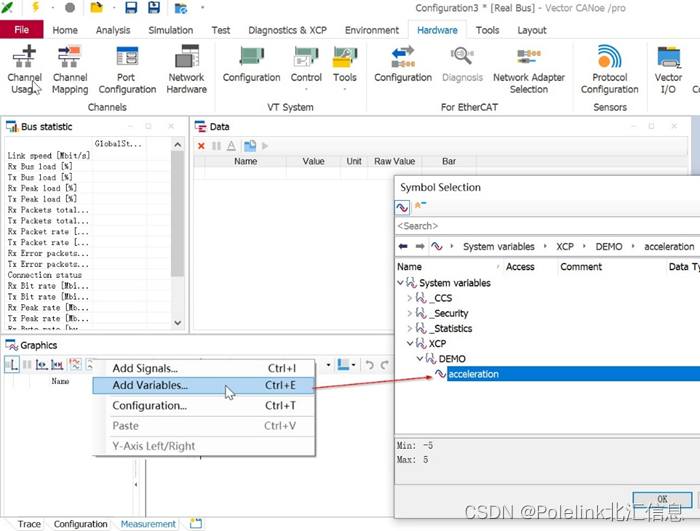Expand _Security tree node
The image size is (700, 531).
pyautogui.click(x=409, y=313)
